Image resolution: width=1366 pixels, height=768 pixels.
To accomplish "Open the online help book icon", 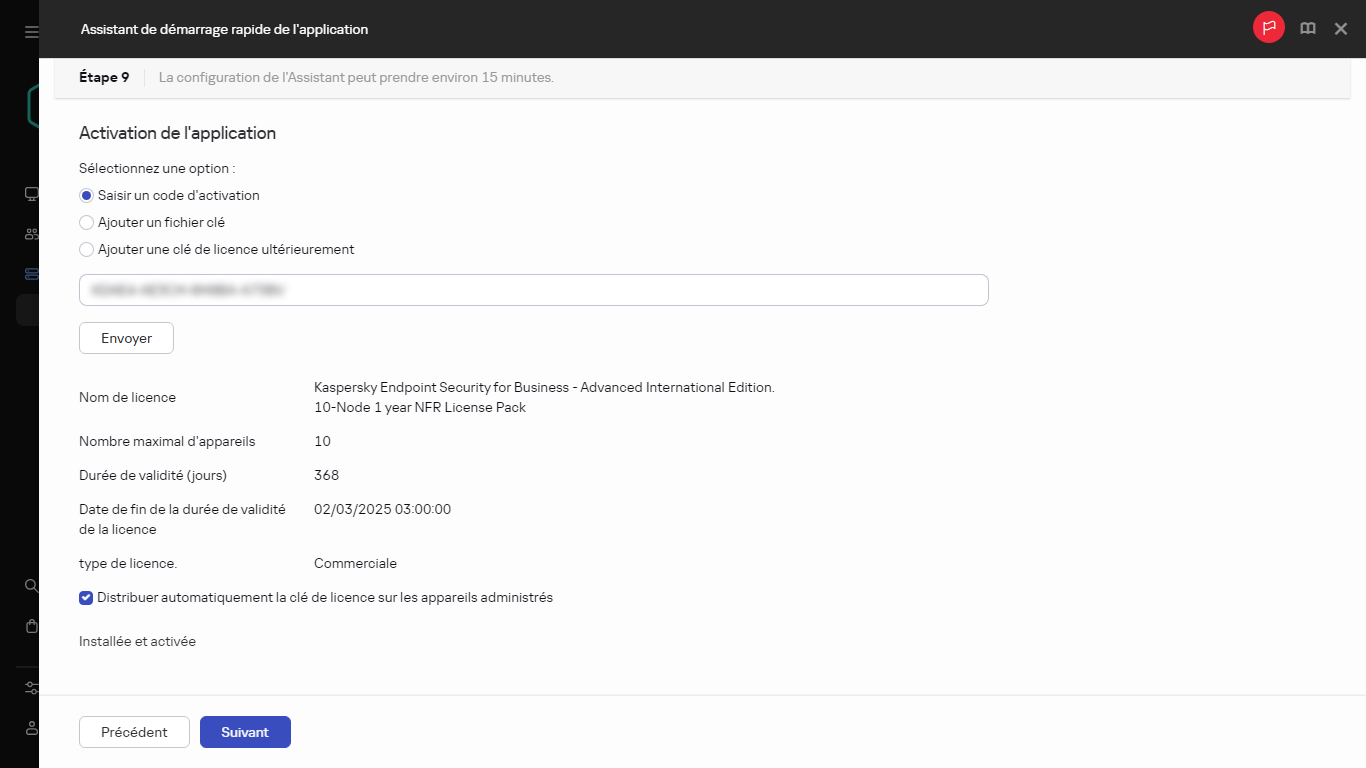I will 1307,28.
